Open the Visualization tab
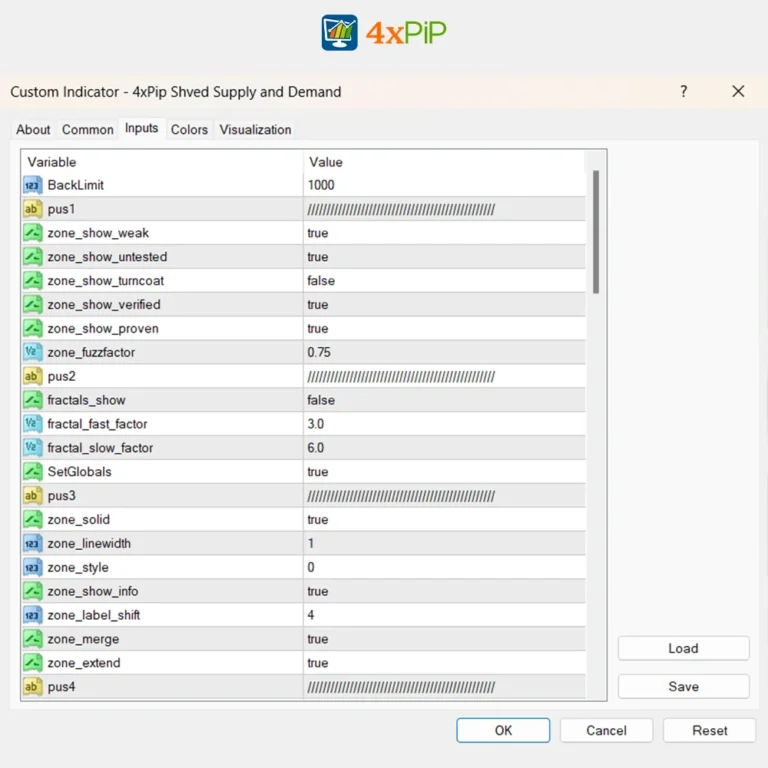 pos(255,130)
